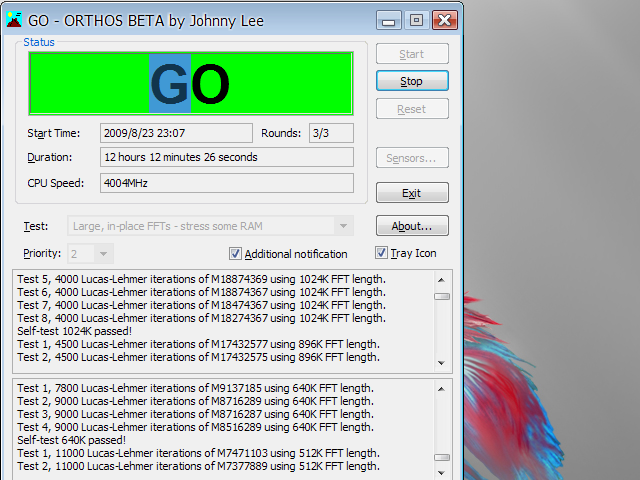Exit the ORTHOS application
This screenshot has height=480, width=640.
412,193
